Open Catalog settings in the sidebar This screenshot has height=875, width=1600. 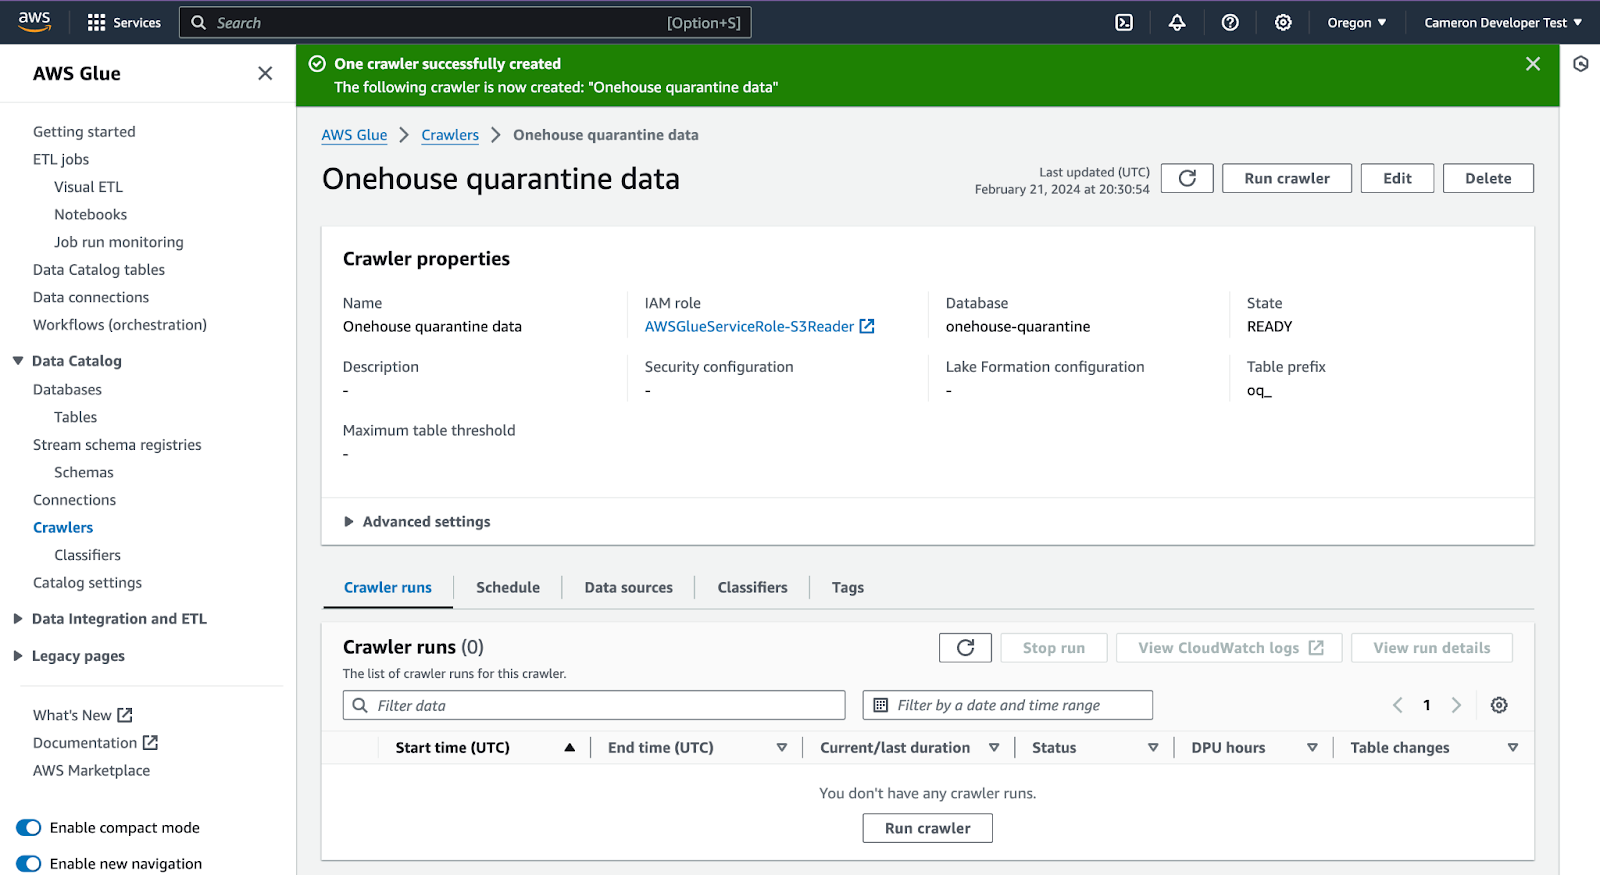coord(87,583)
